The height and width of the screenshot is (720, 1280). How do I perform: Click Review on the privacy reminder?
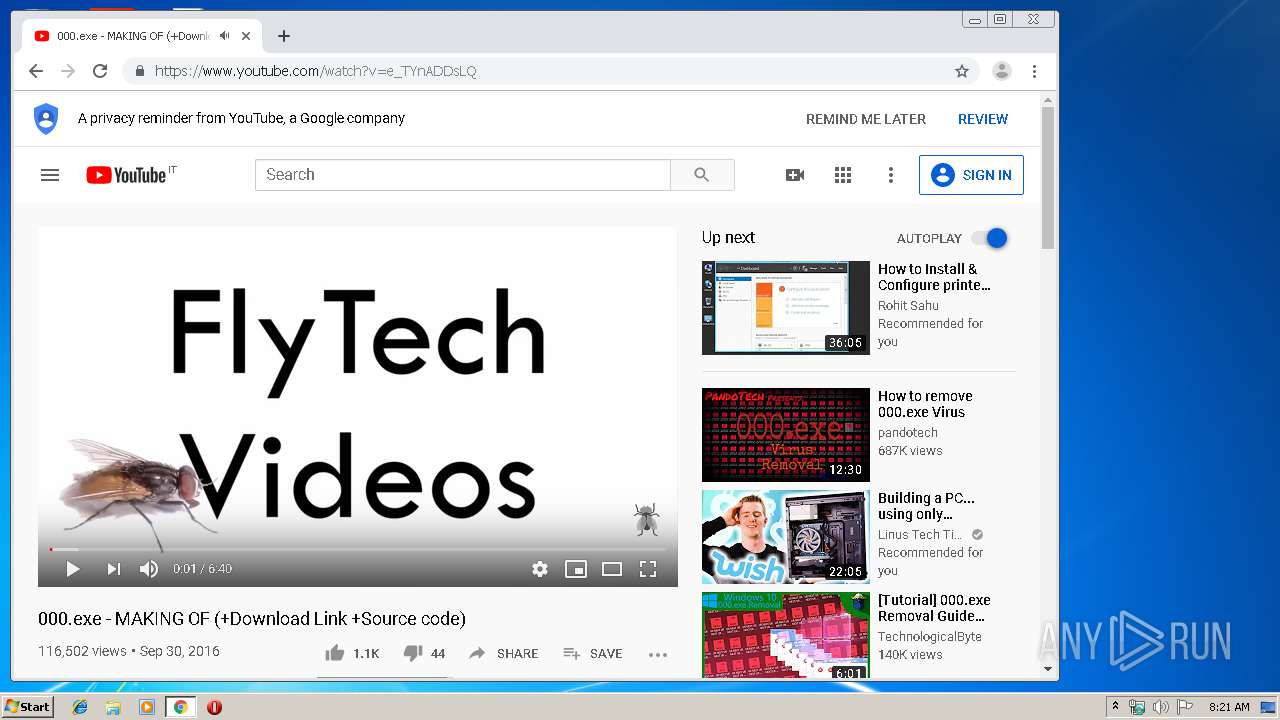983,119
